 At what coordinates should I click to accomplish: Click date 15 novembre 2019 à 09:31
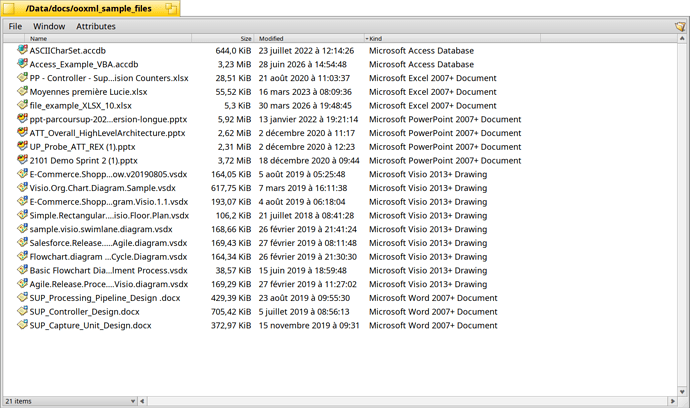click(309, 325)
